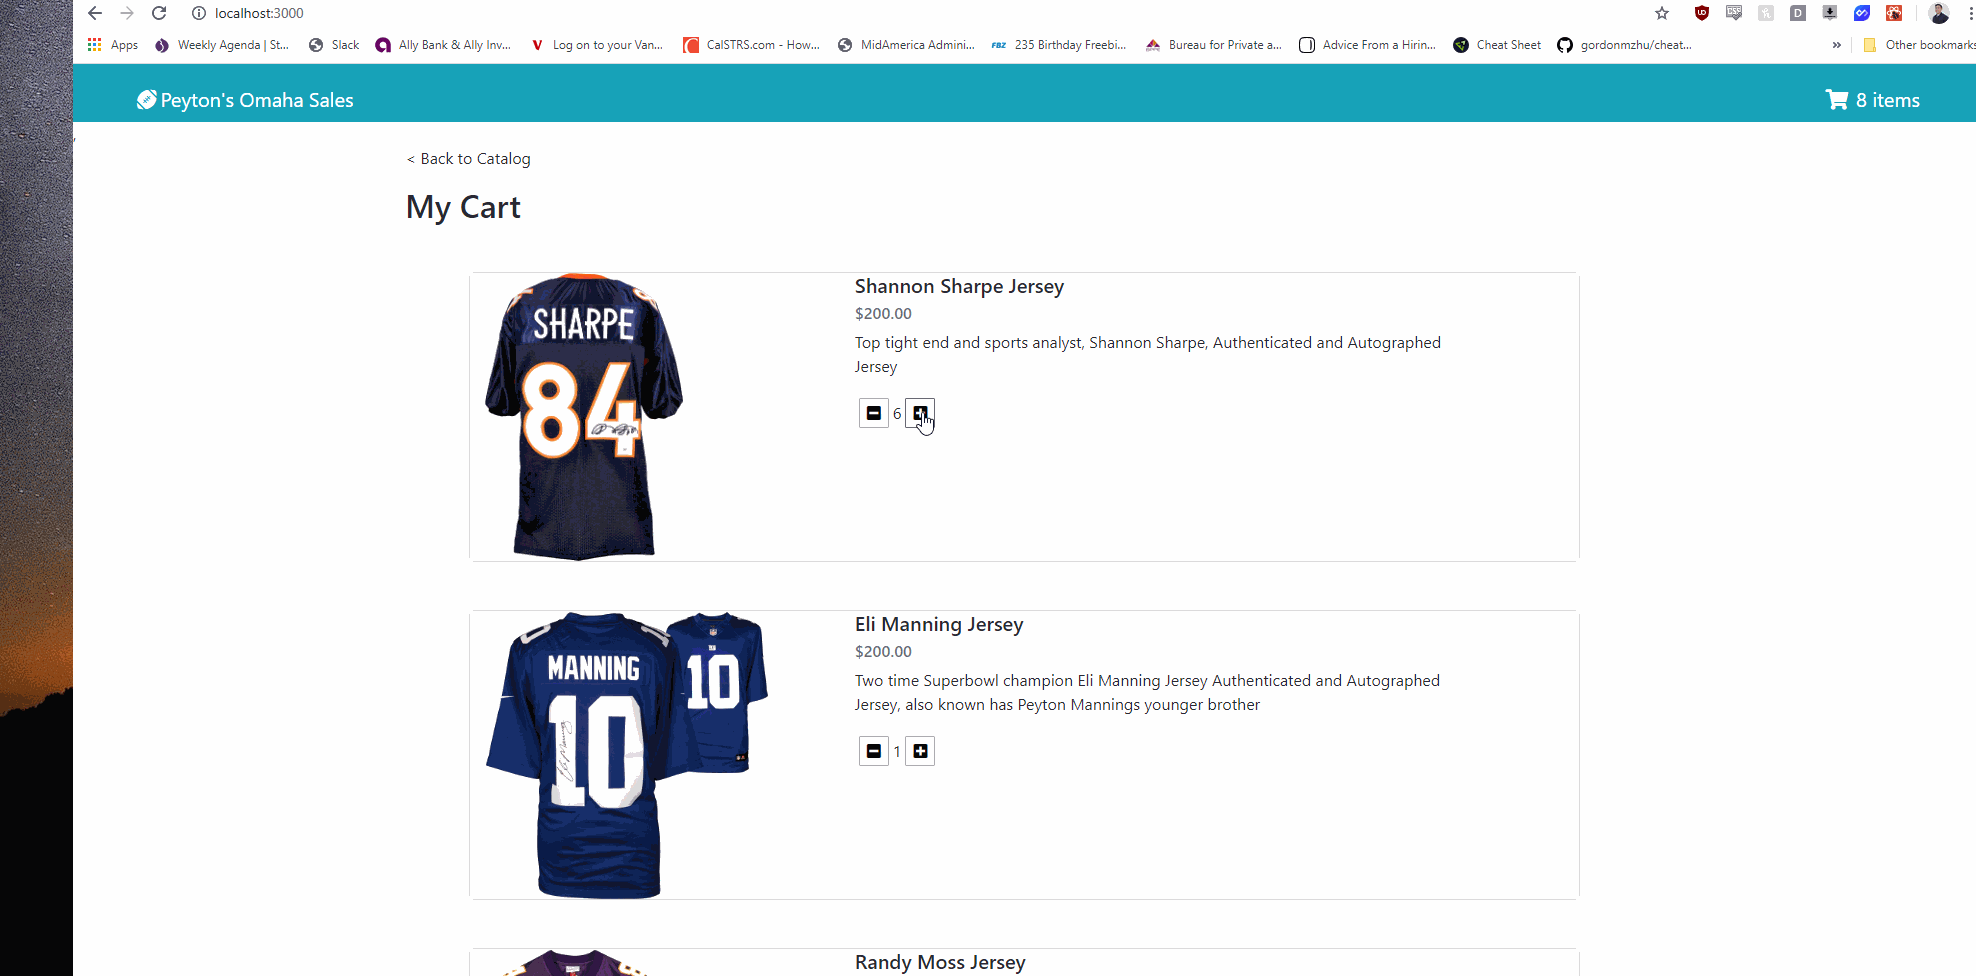This screenshot has height=976, width=1976.
Task: Open the download extension icon
Action: [x=1830, y=13]
